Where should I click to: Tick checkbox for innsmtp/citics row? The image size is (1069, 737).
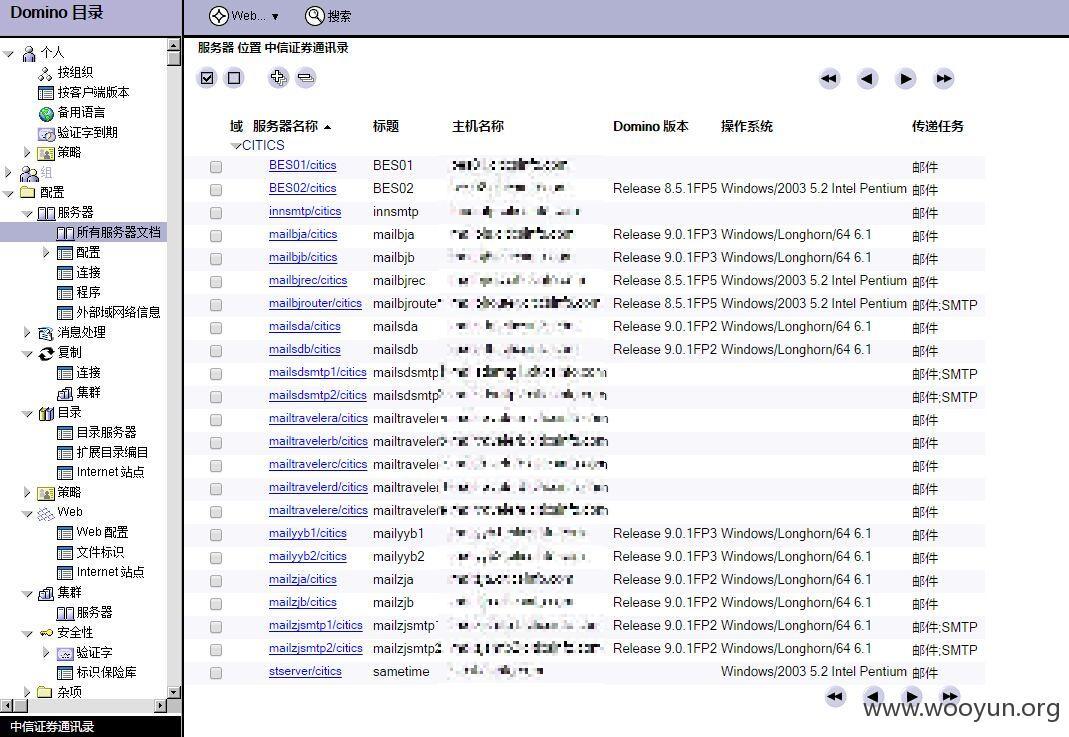coord(216,213)
